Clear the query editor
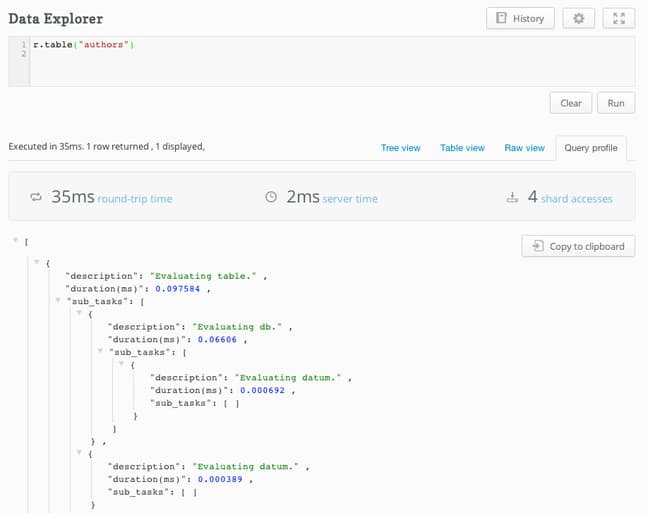 pyautogui.click(x=571, y=103)
